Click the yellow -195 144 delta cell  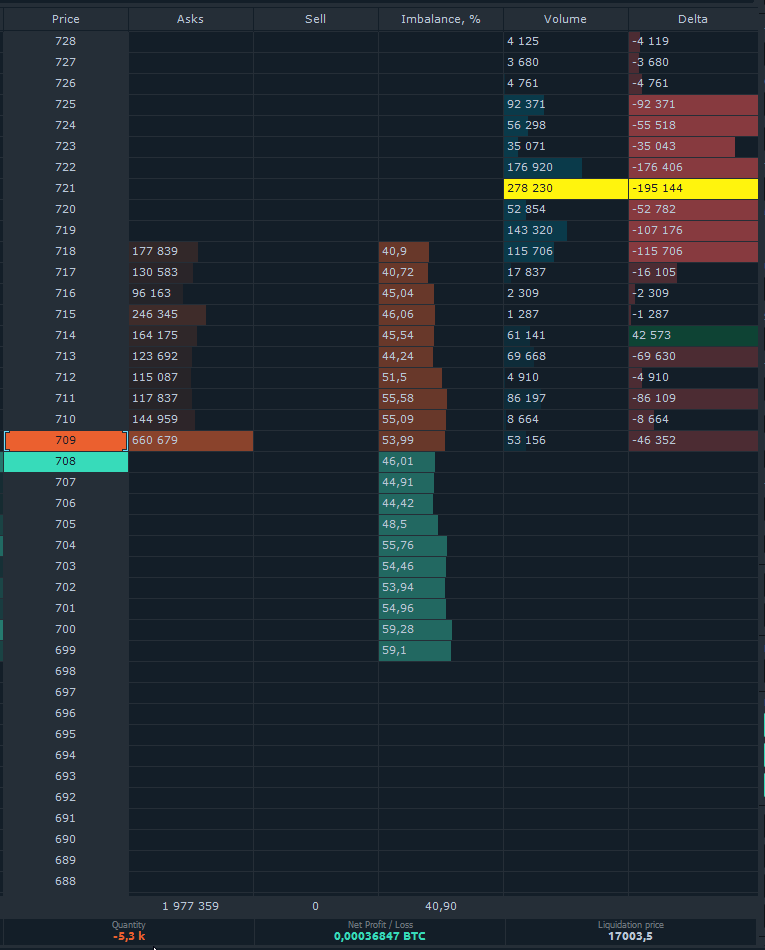click(693, 188)
